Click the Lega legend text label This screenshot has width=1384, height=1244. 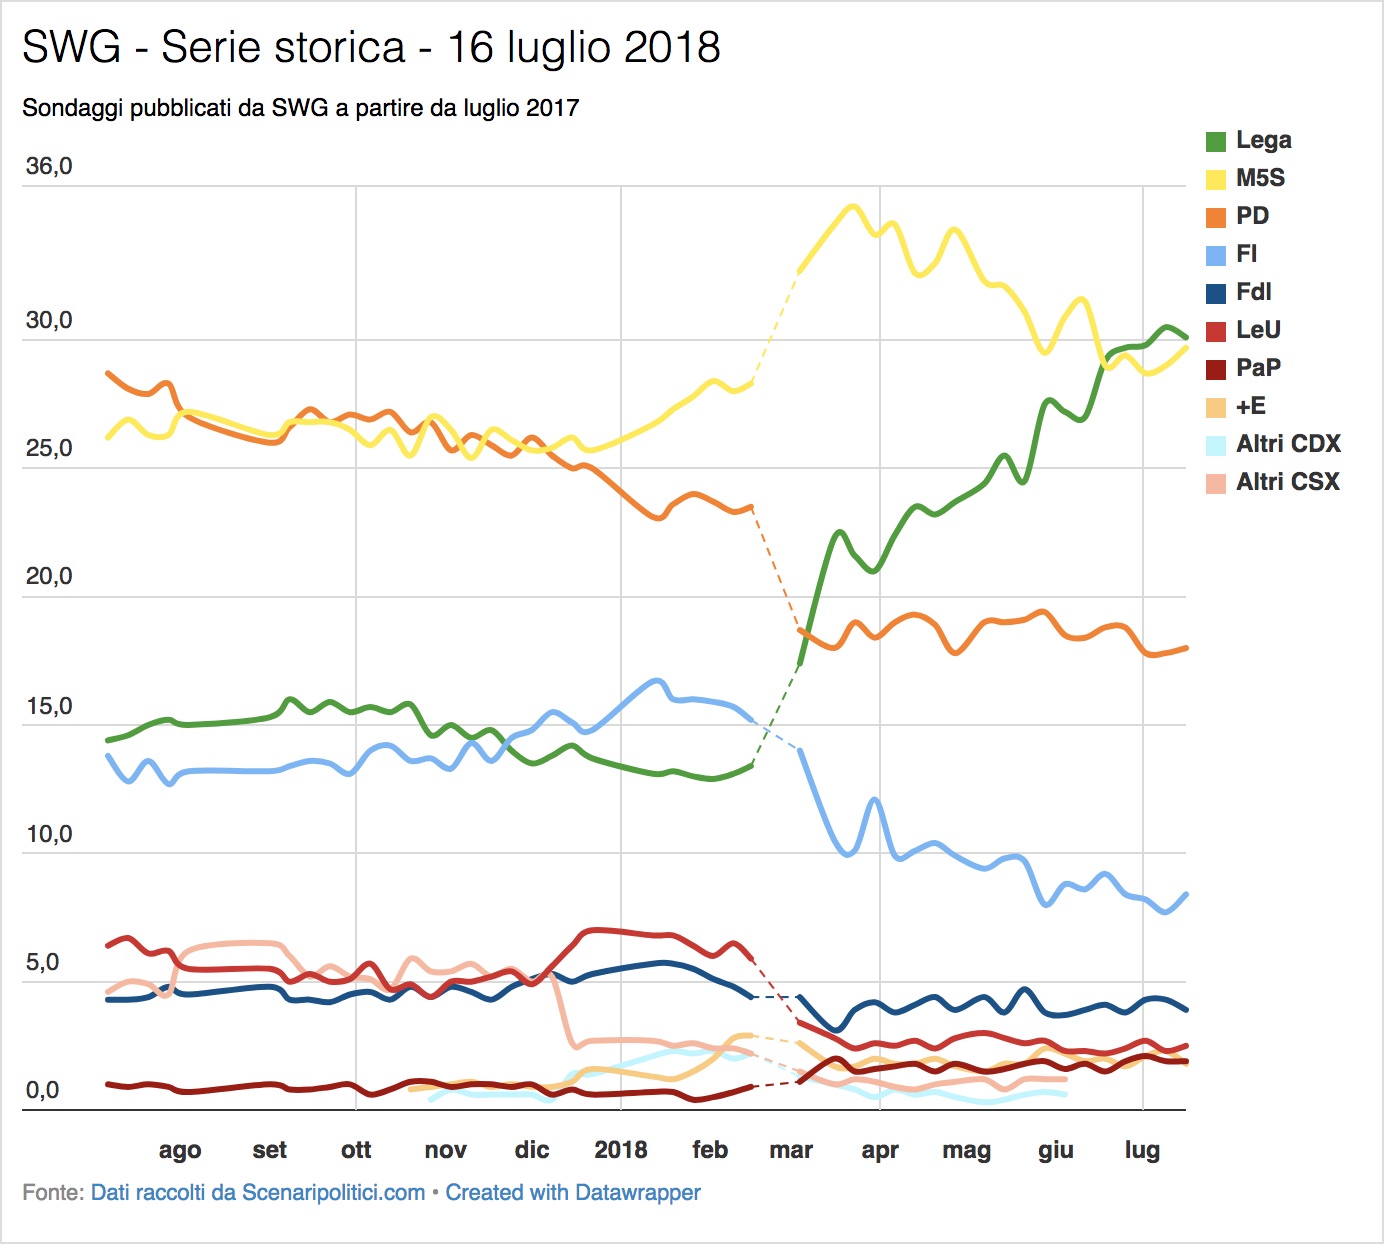point(1264,141)
